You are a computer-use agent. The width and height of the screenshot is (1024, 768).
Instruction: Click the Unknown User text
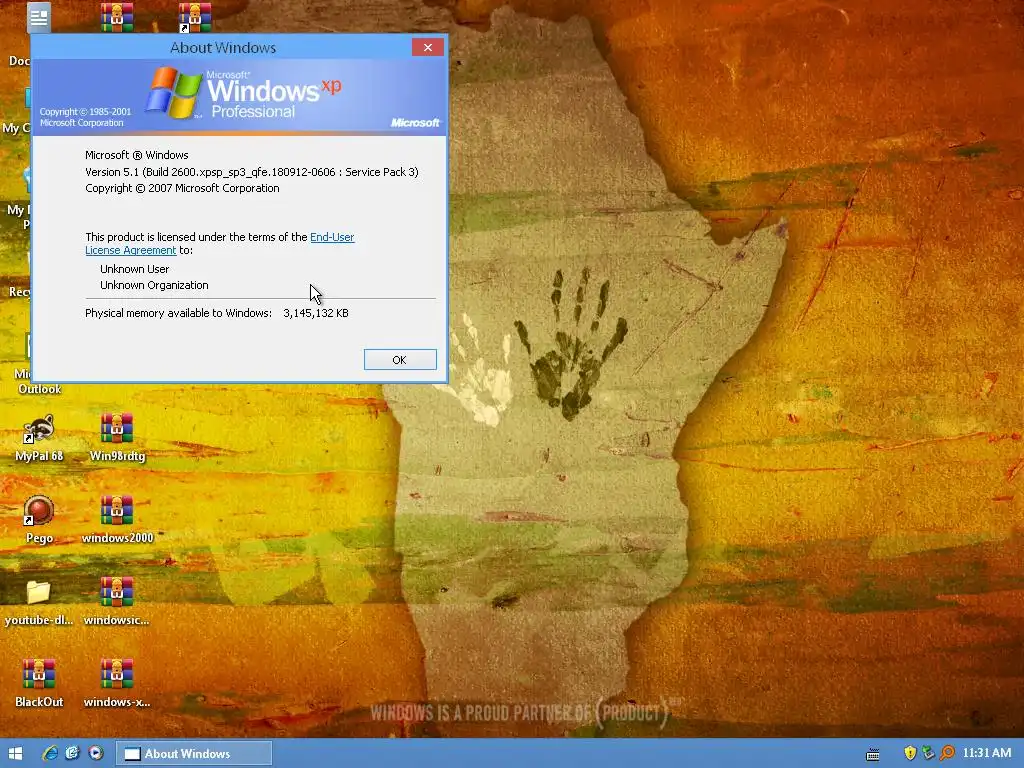[135, 269]
